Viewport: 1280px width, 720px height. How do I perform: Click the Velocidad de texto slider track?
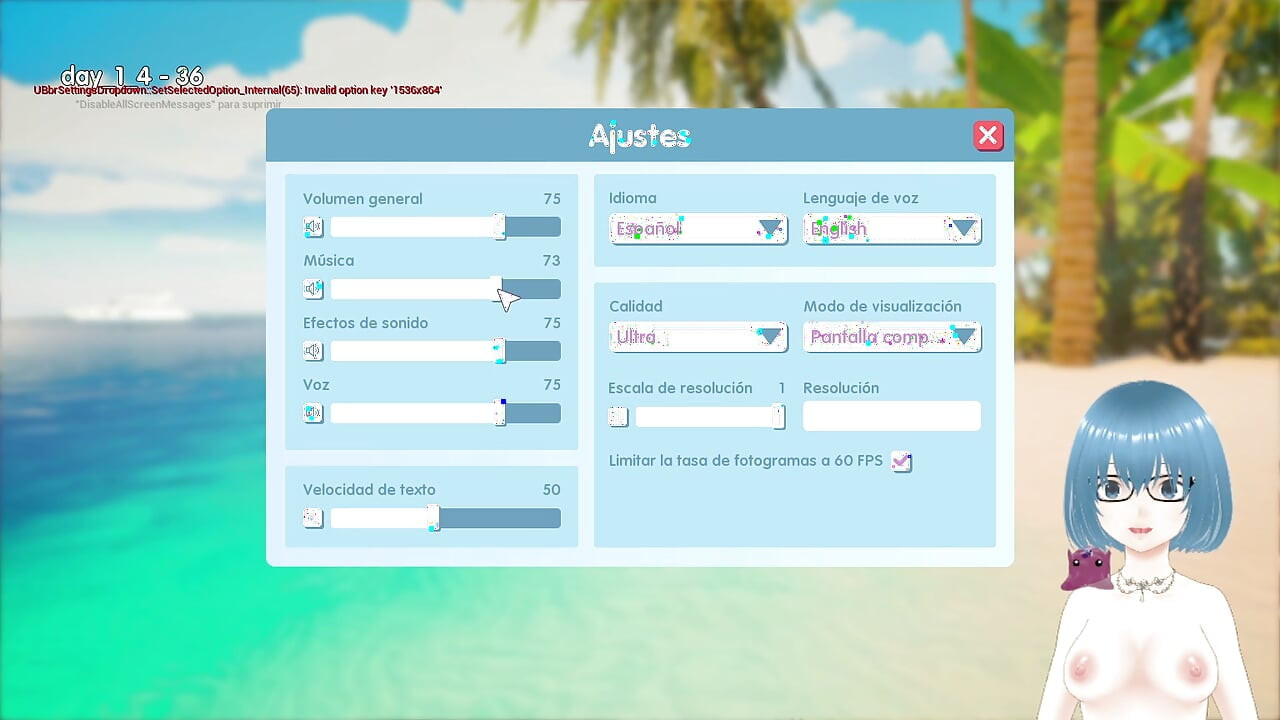click(x=445, y=518)
